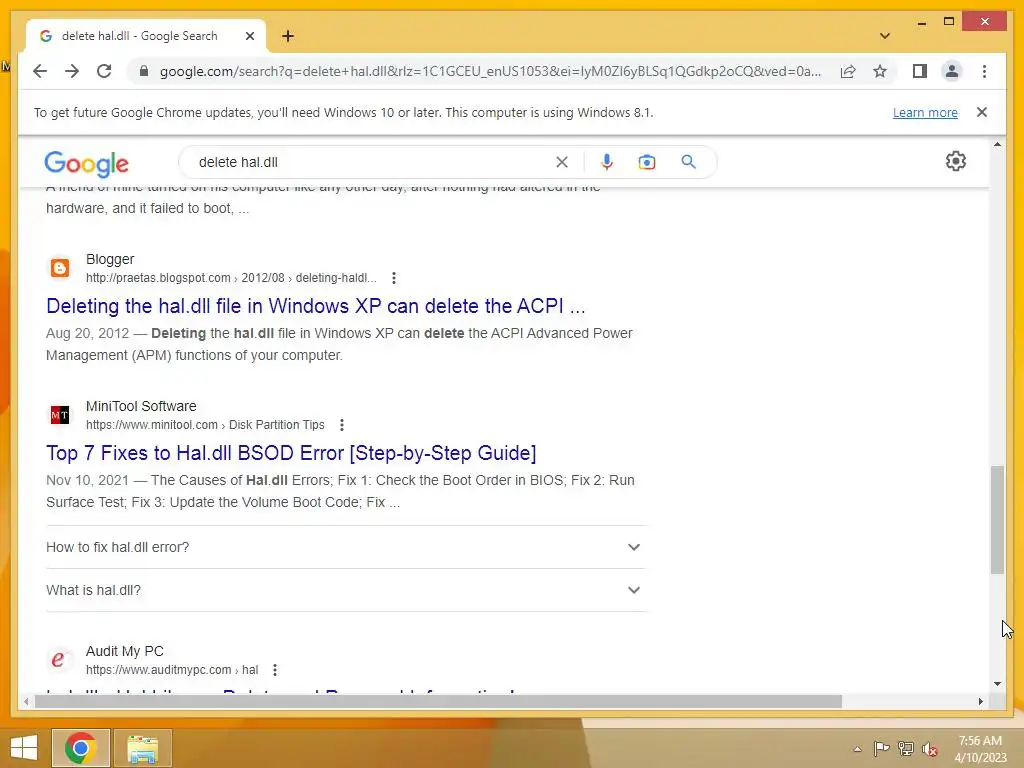The width and height of the screenshot is (1024, 768).
Task: View site information lock icon
Action: [x=144, y=71]
